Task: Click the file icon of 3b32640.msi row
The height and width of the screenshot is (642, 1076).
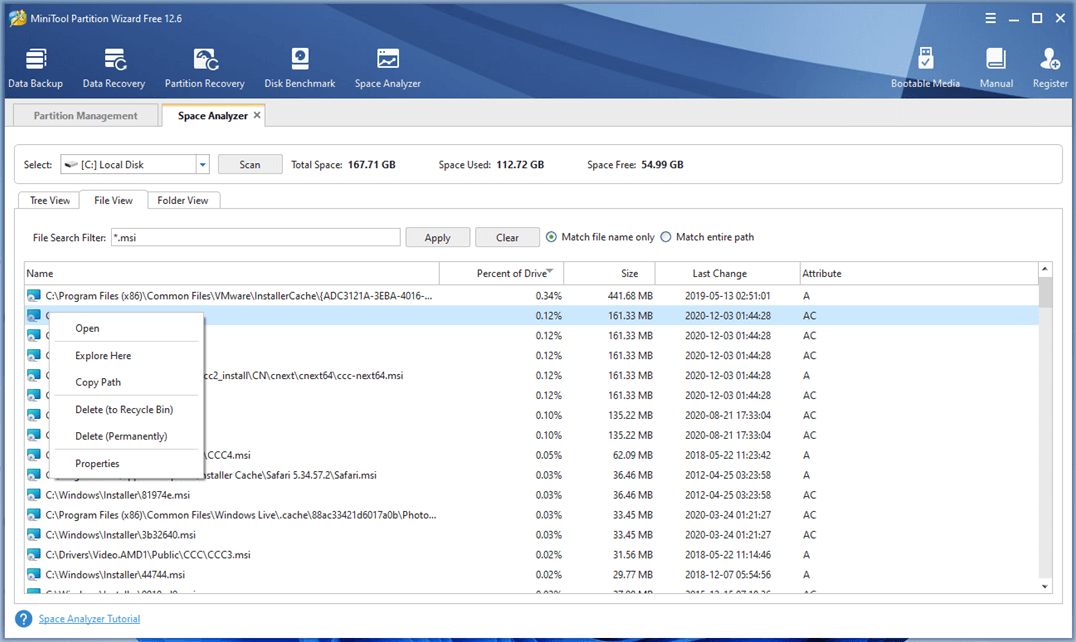Action: [x=34, y=534]
